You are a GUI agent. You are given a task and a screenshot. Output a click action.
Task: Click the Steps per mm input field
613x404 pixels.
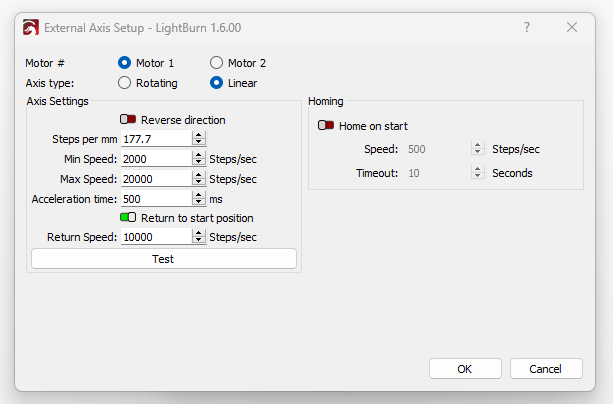click(155, 139)
